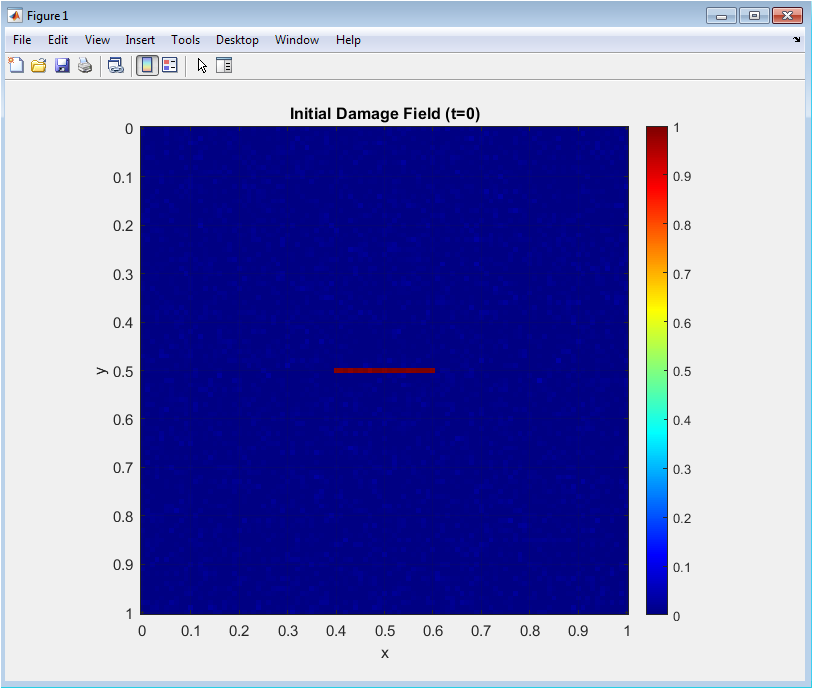Print the figure with the printer icon
This screenshot has width=813, height=689.
point(85,66)
